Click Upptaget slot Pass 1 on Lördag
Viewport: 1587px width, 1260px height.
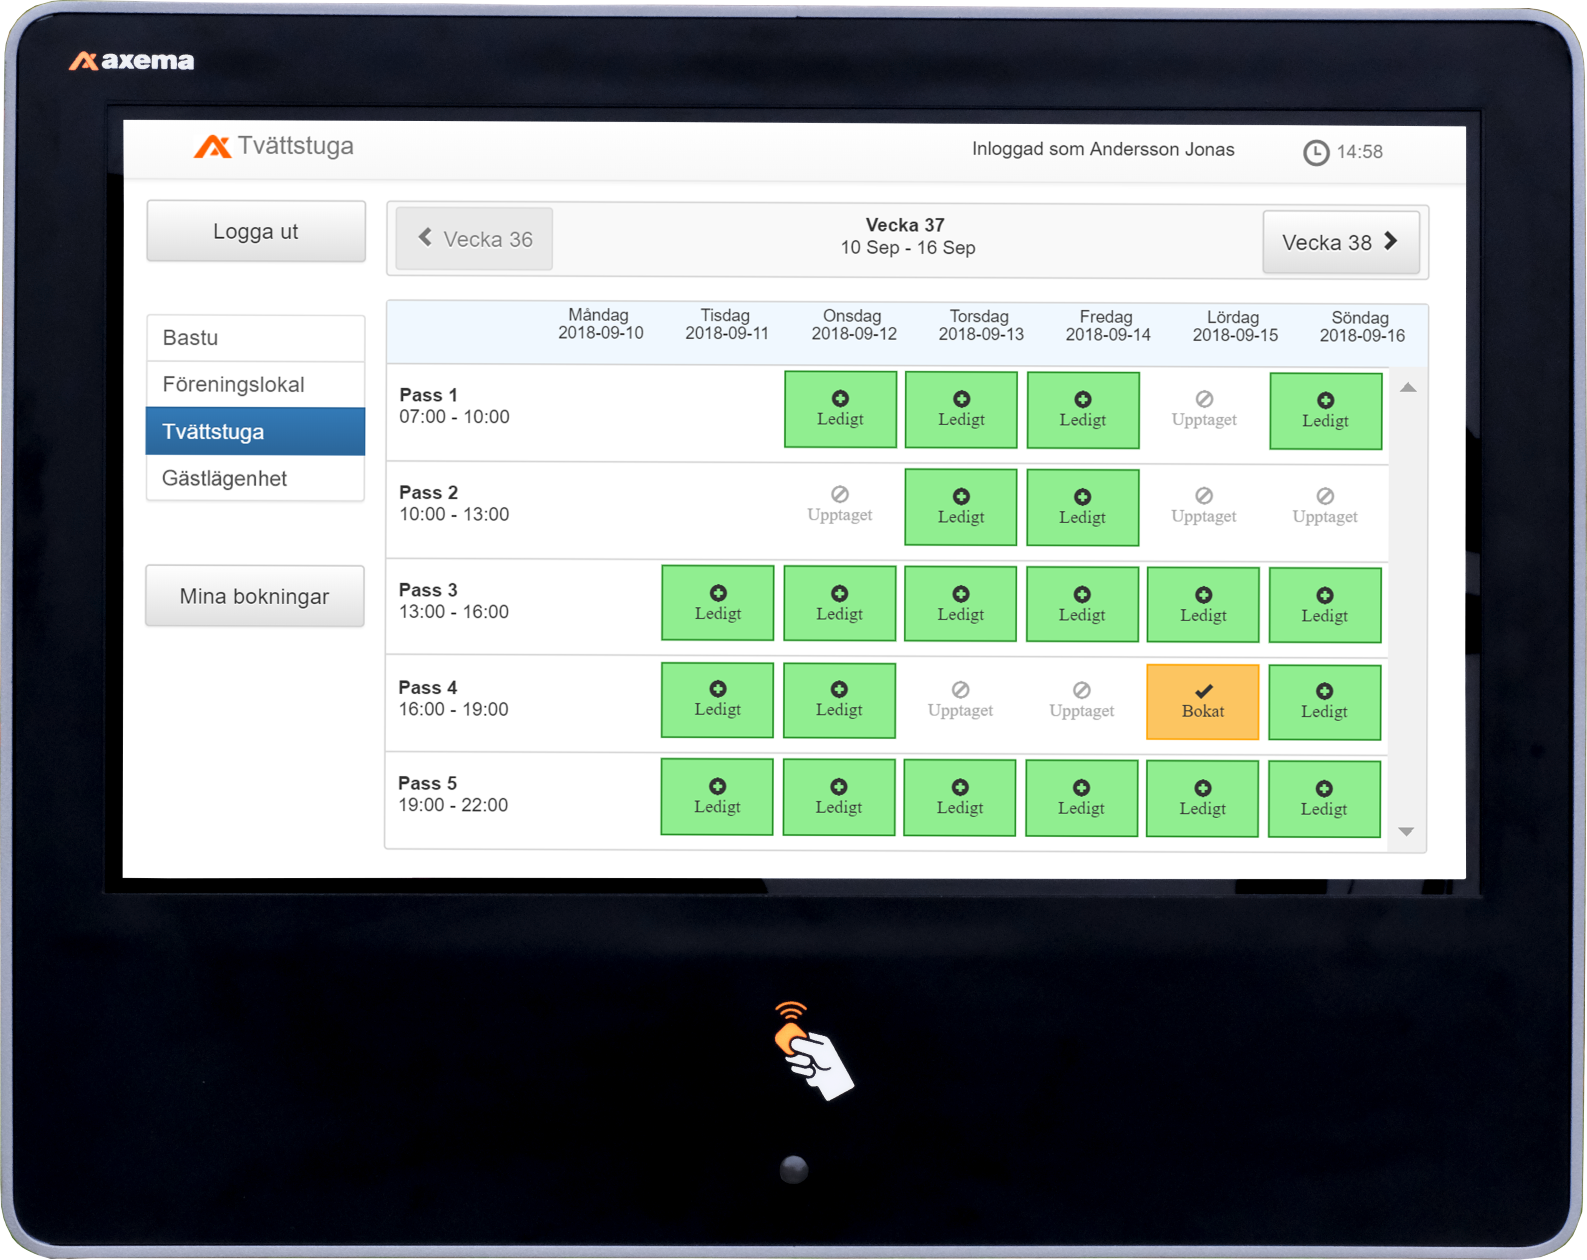1204,409
